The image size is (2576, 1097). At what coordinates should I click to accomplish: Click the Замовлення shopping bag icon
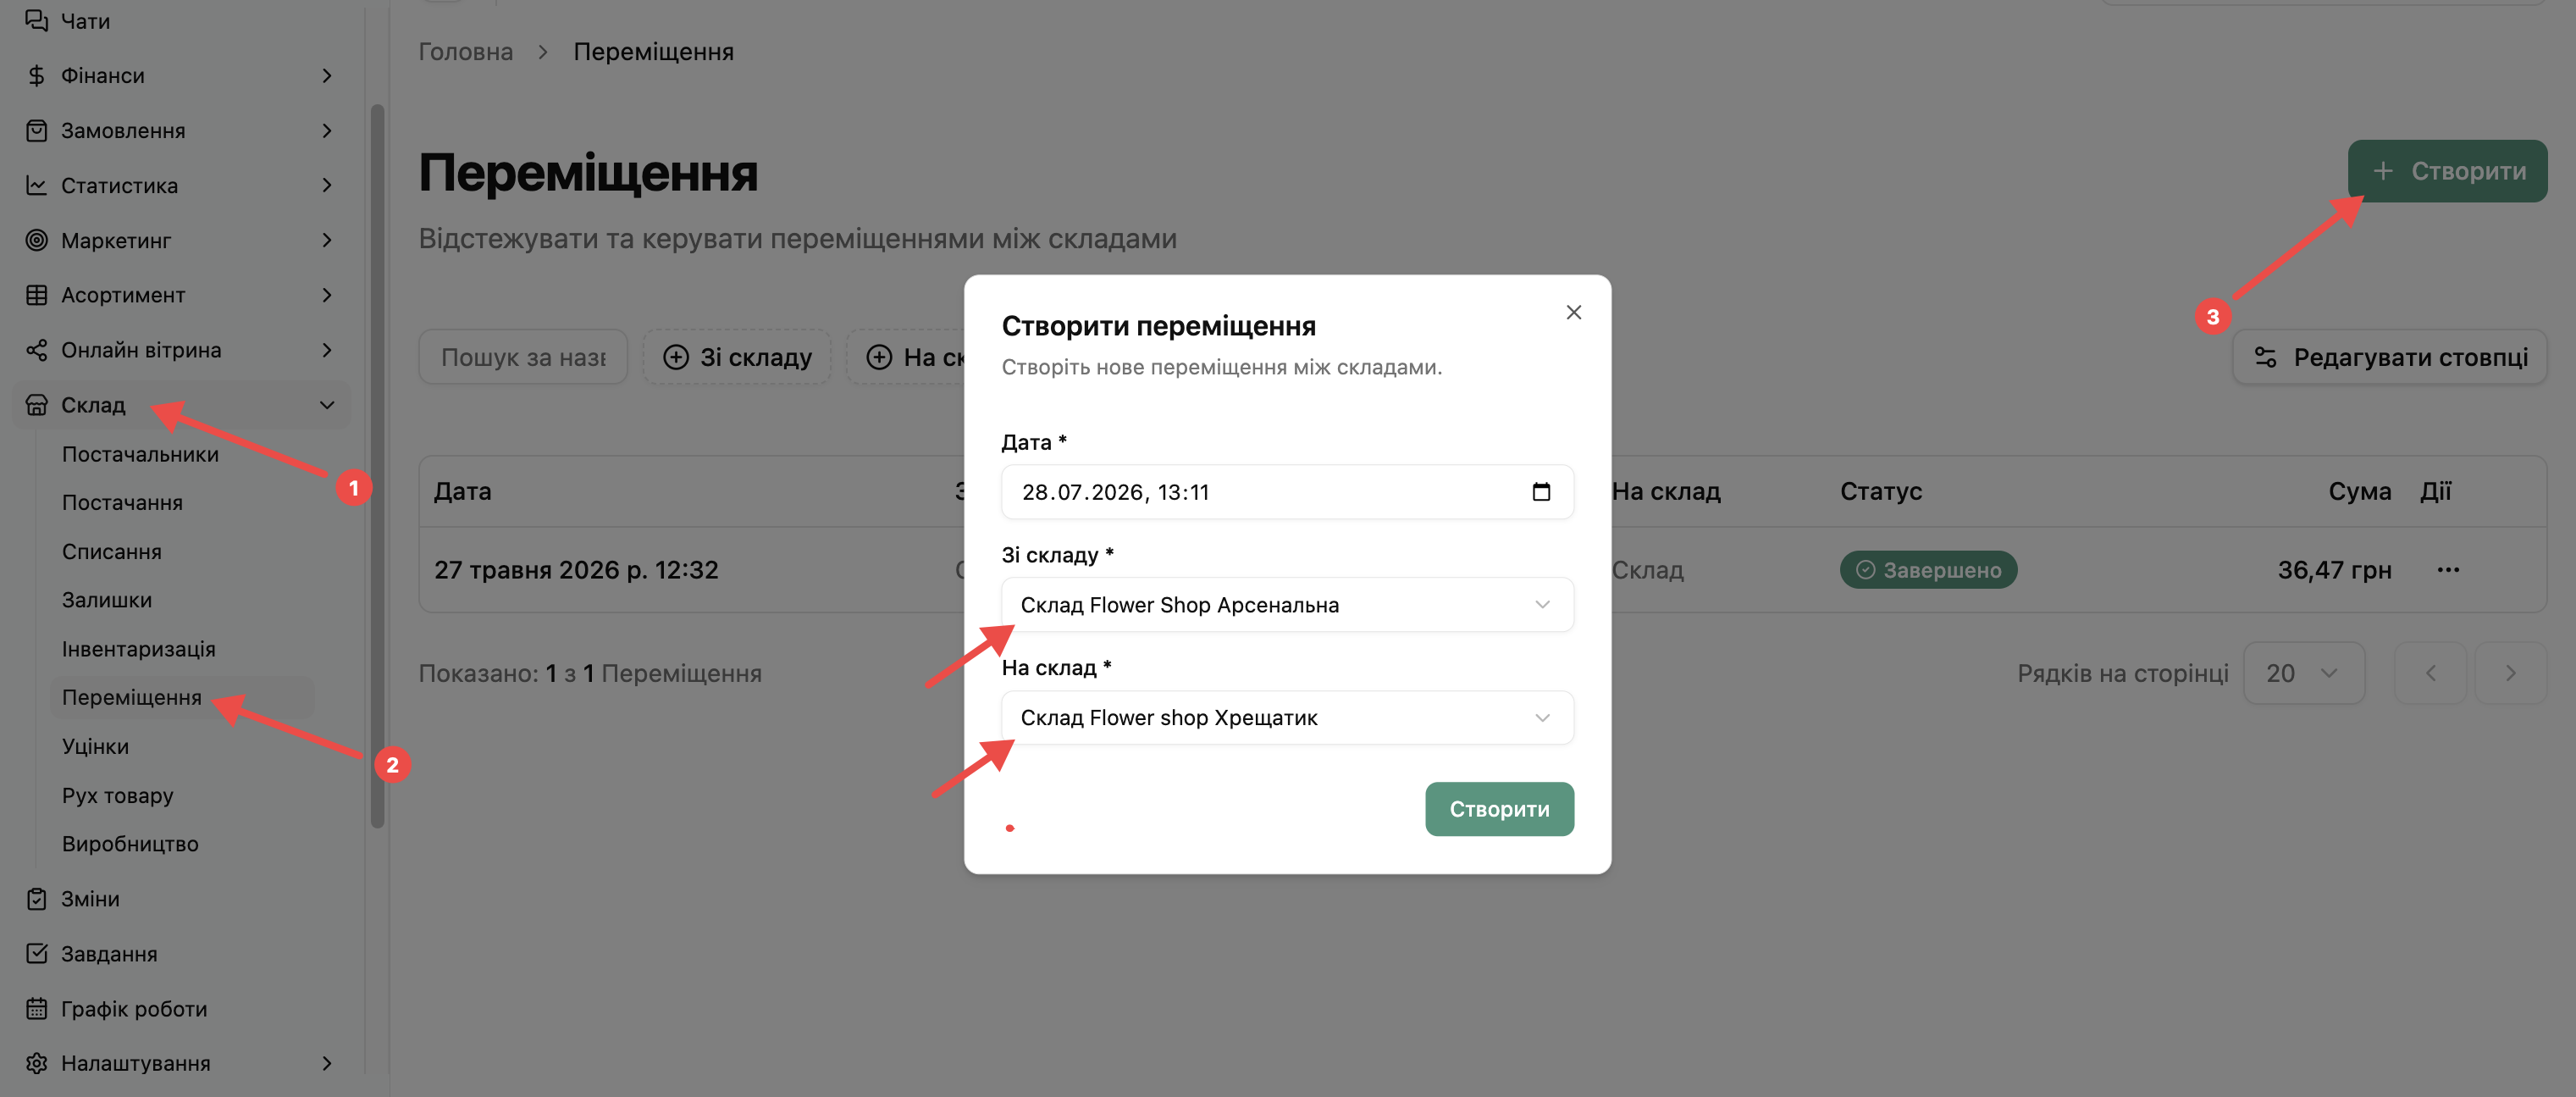36,131
